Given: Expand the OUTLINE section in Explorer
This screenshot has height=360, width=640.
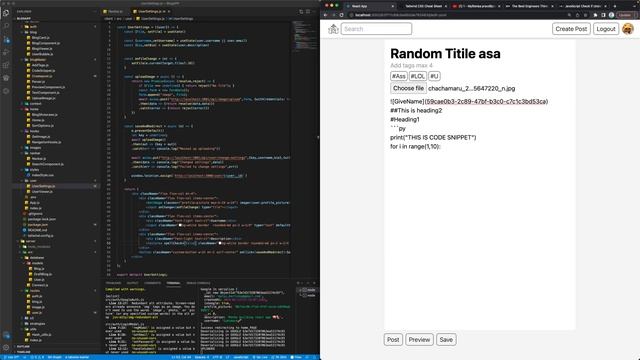Looking at the screenshot, I should point(22,347).
